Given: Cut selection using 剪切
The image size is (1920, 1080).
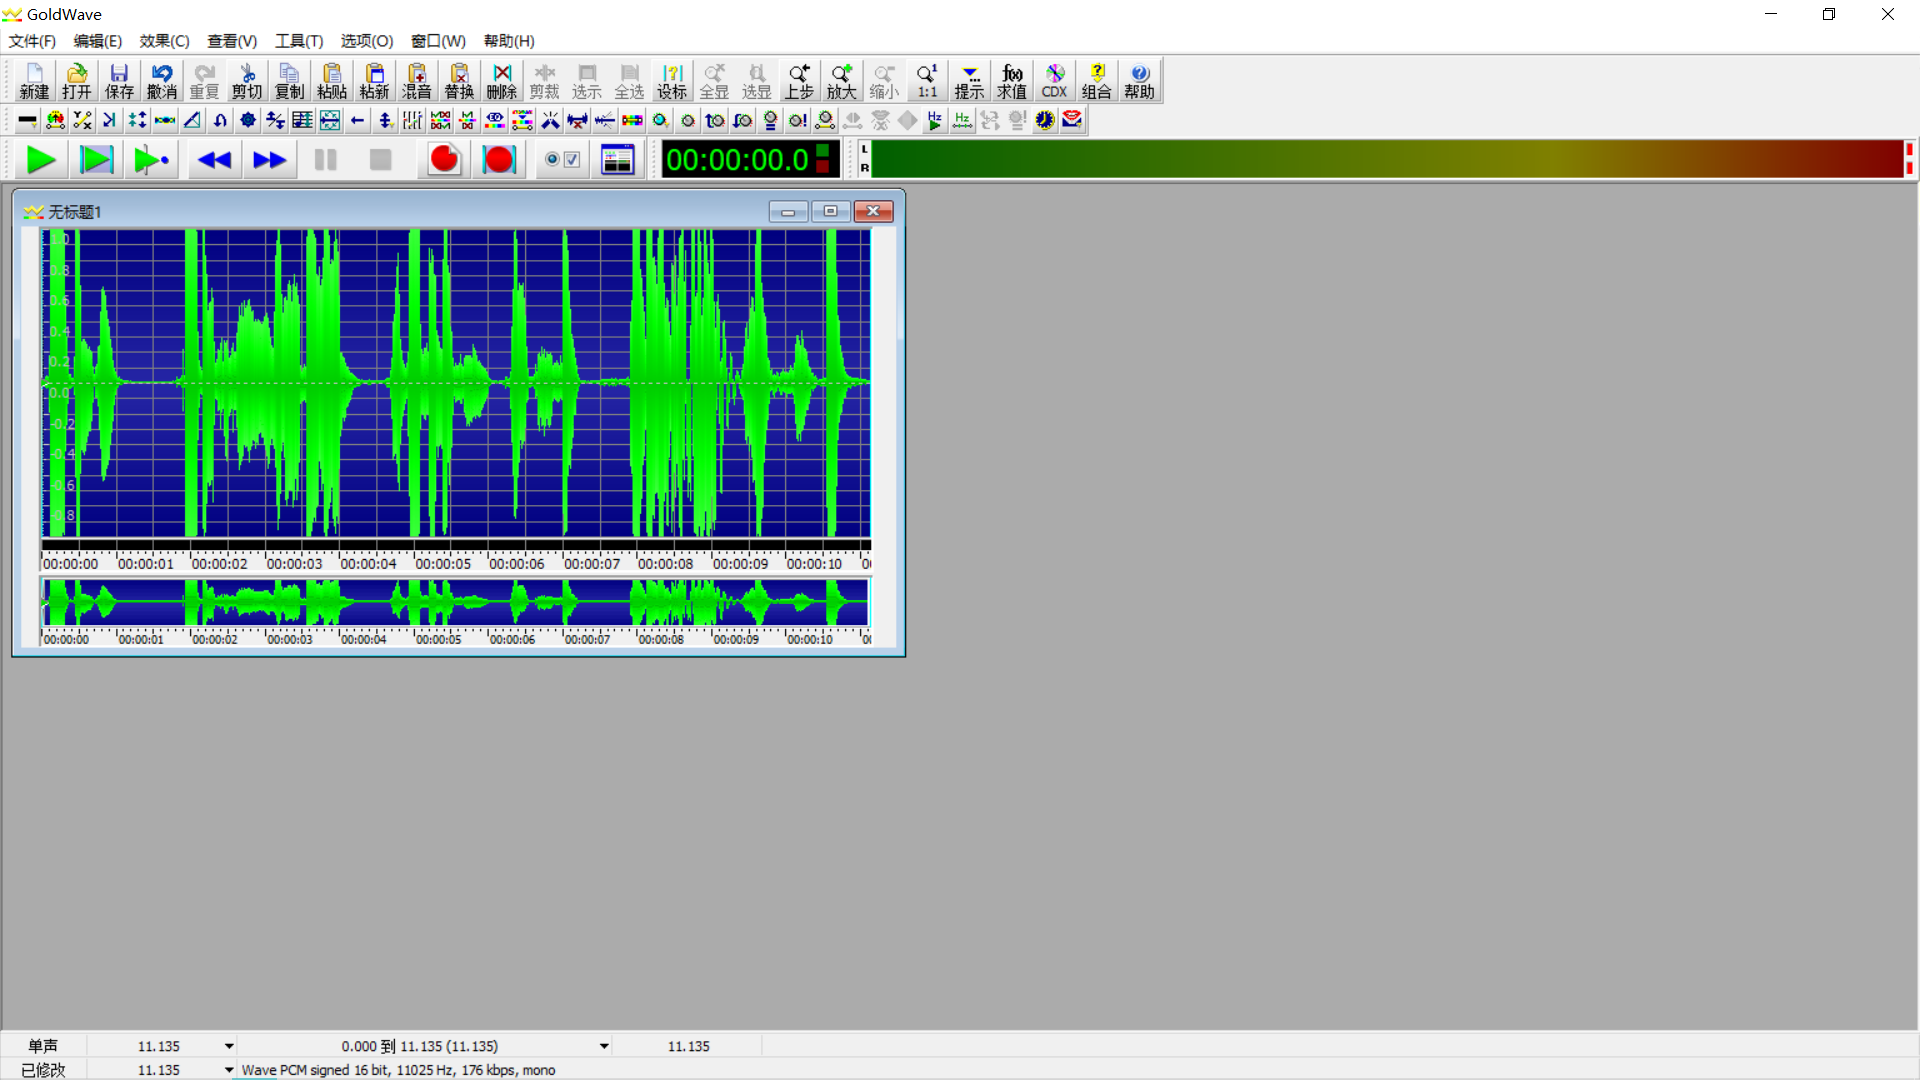Looking at the screenshot, I should coord(247,81).
